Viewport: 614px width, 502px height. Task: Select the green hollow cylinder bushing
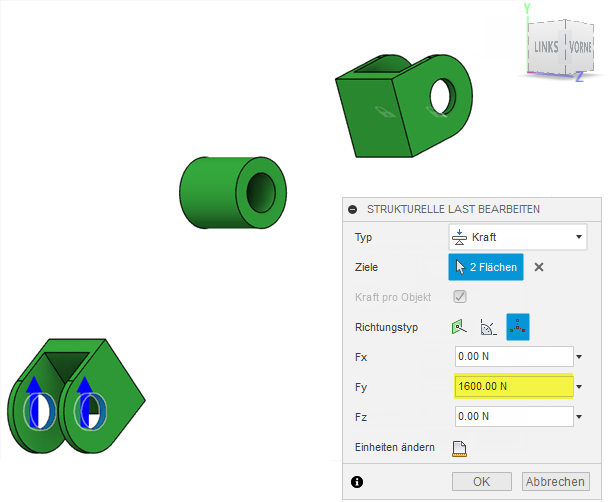tap(233, 192)
